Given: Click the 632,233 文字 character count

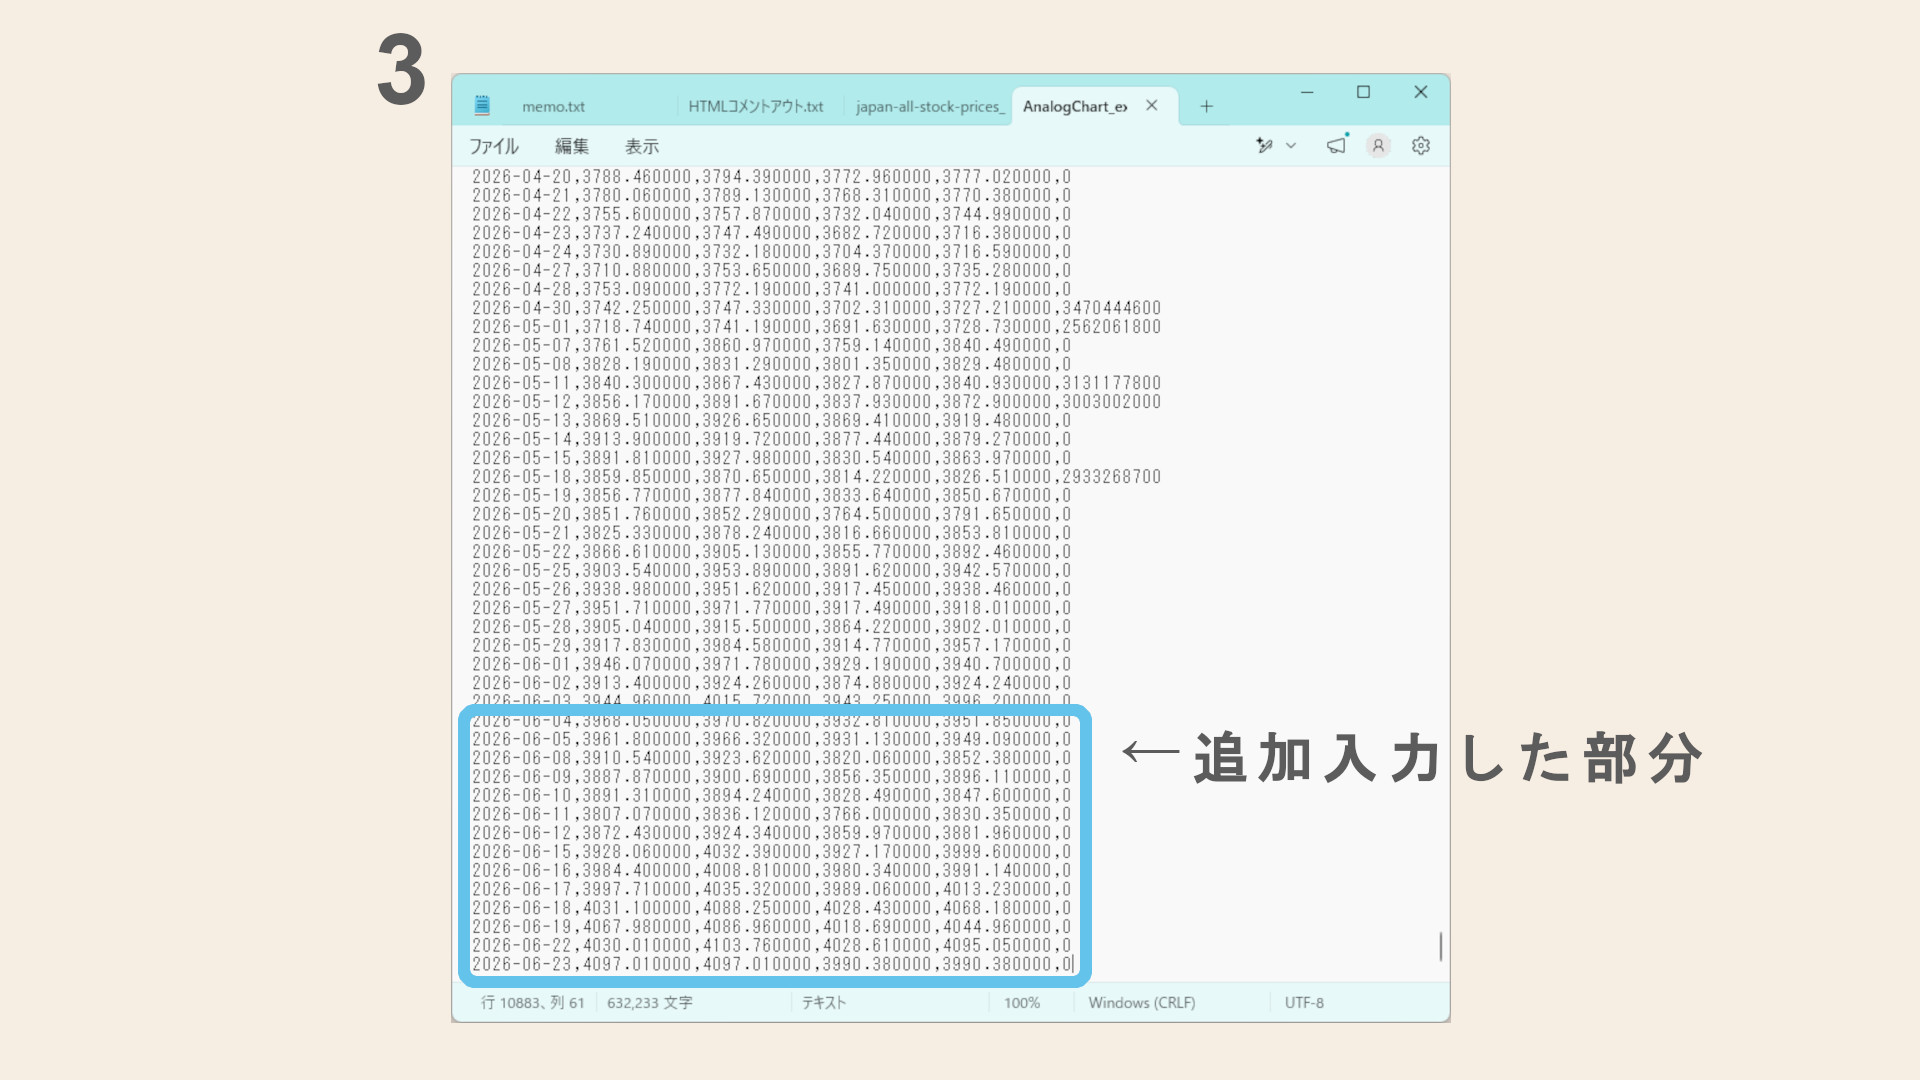Looking at the screenshot, I should pos(650,1002).
